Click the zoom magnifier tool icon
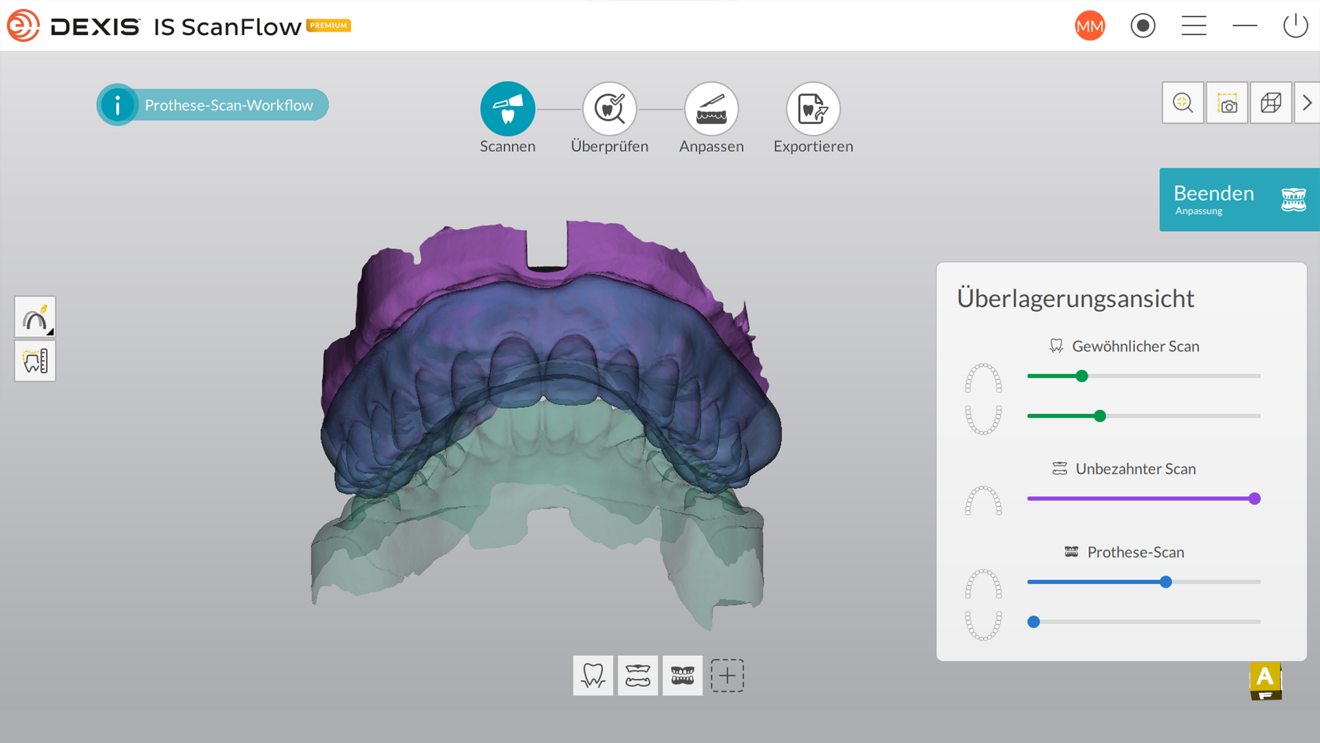The height and width of the screenshot is (743, 1320). [1182, 103]
